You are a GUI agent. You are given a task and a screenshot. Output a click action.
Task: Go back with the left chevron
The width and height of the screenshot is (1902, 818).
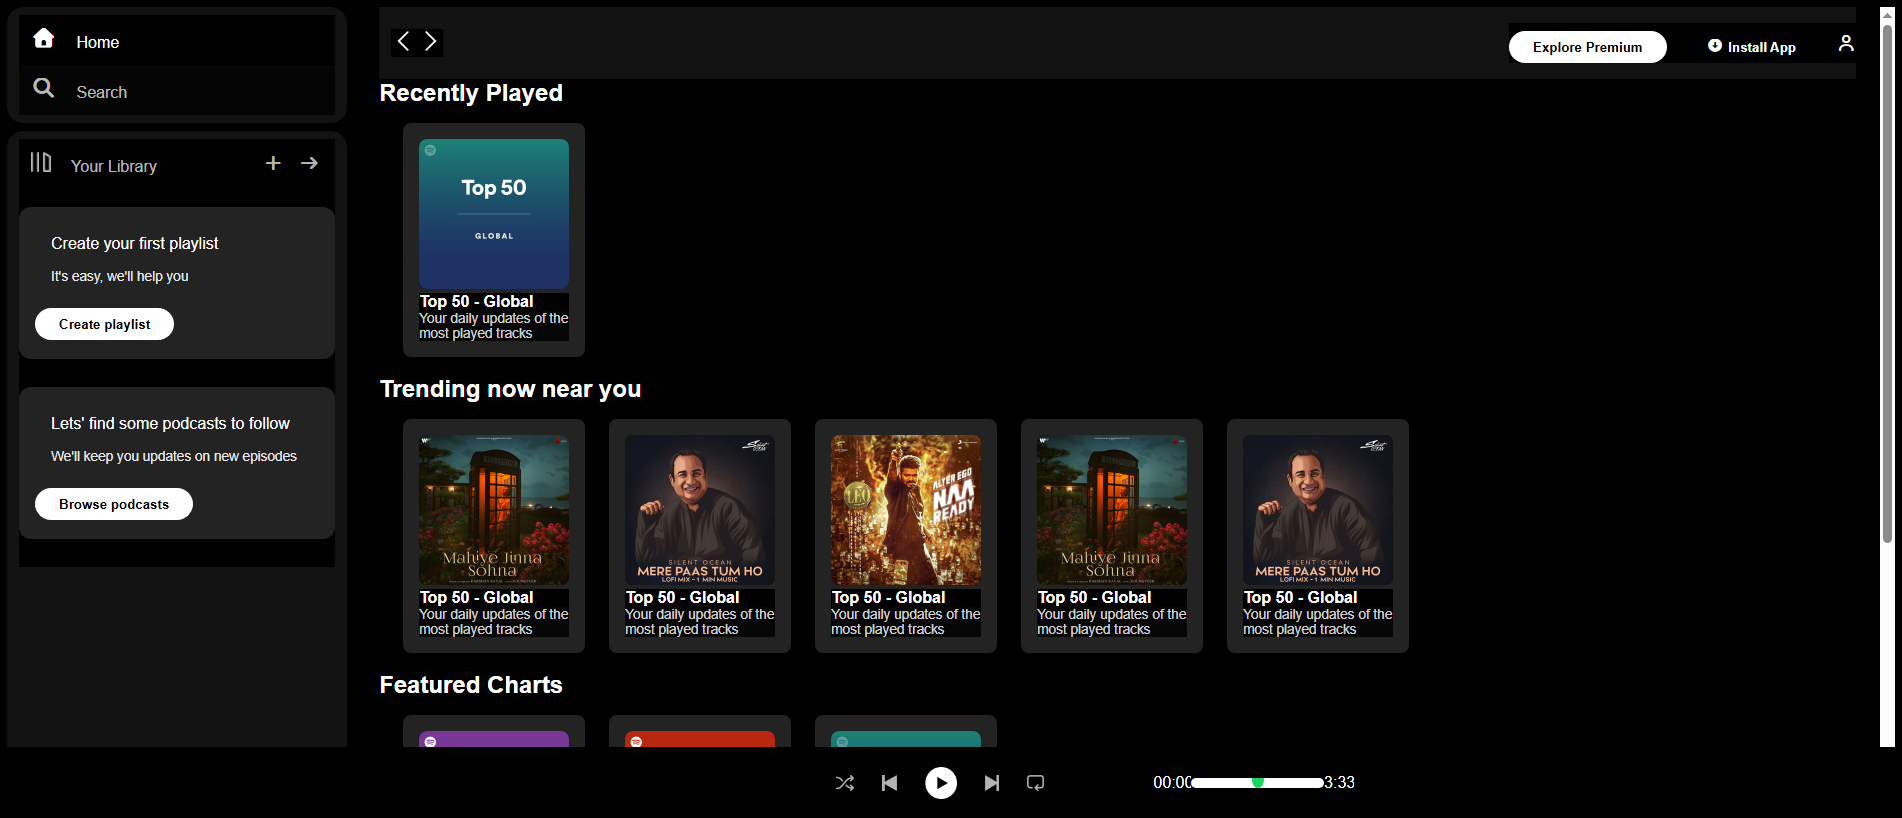pos(403,41)
